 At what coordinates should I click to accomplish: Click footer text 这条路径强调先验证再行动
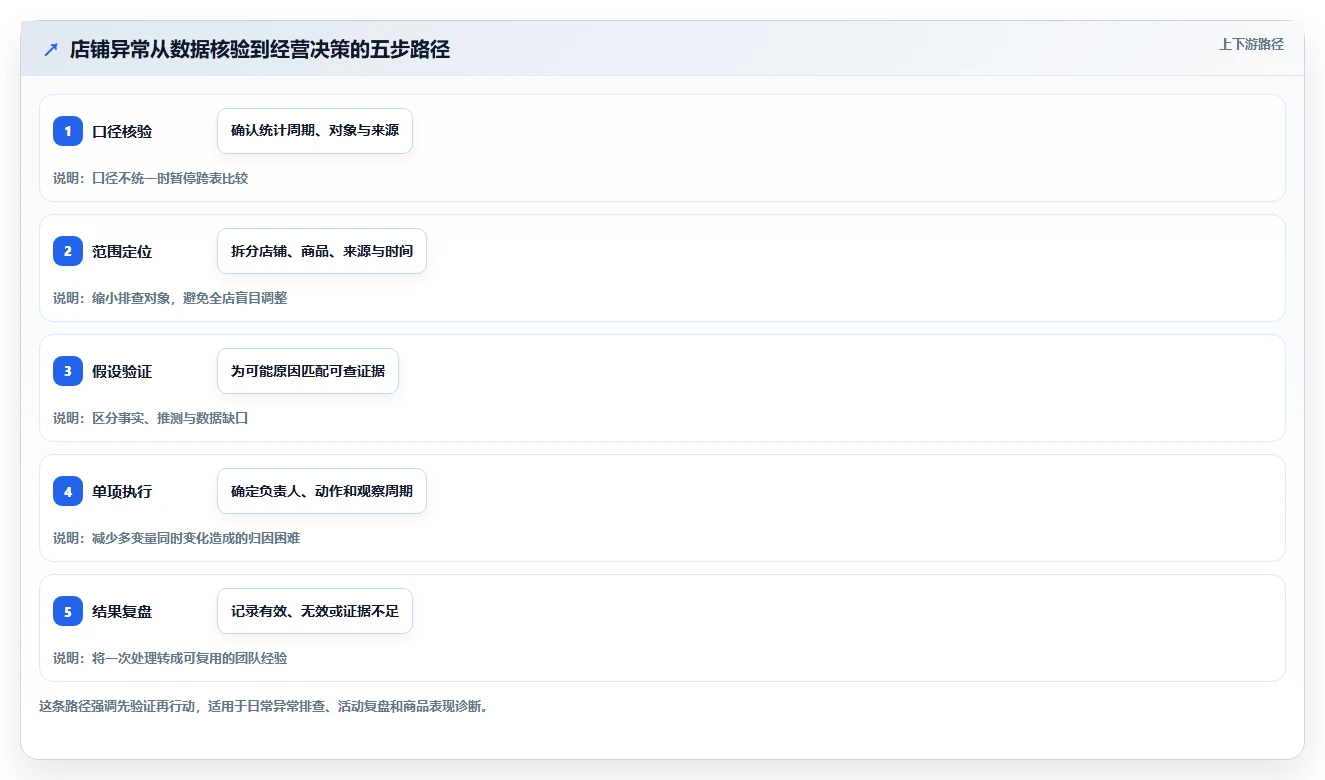[118, 706]
